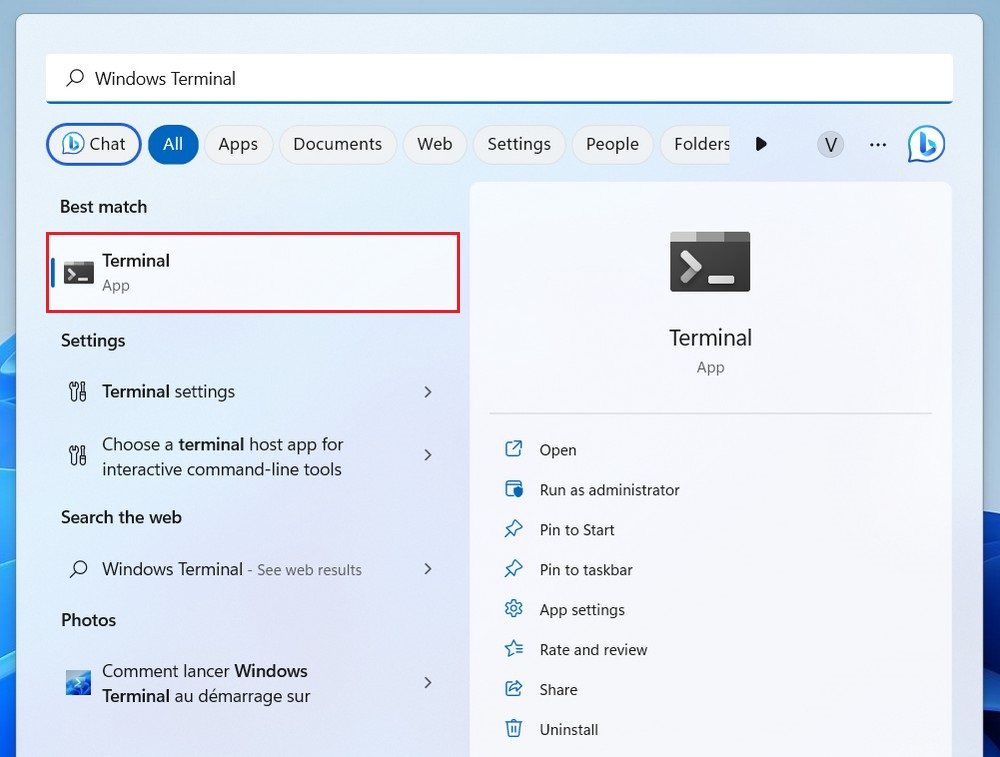Screen dimensions: 1000x757
Task: Click the tools icon beside Choose a terminal host
Action: 78,455
